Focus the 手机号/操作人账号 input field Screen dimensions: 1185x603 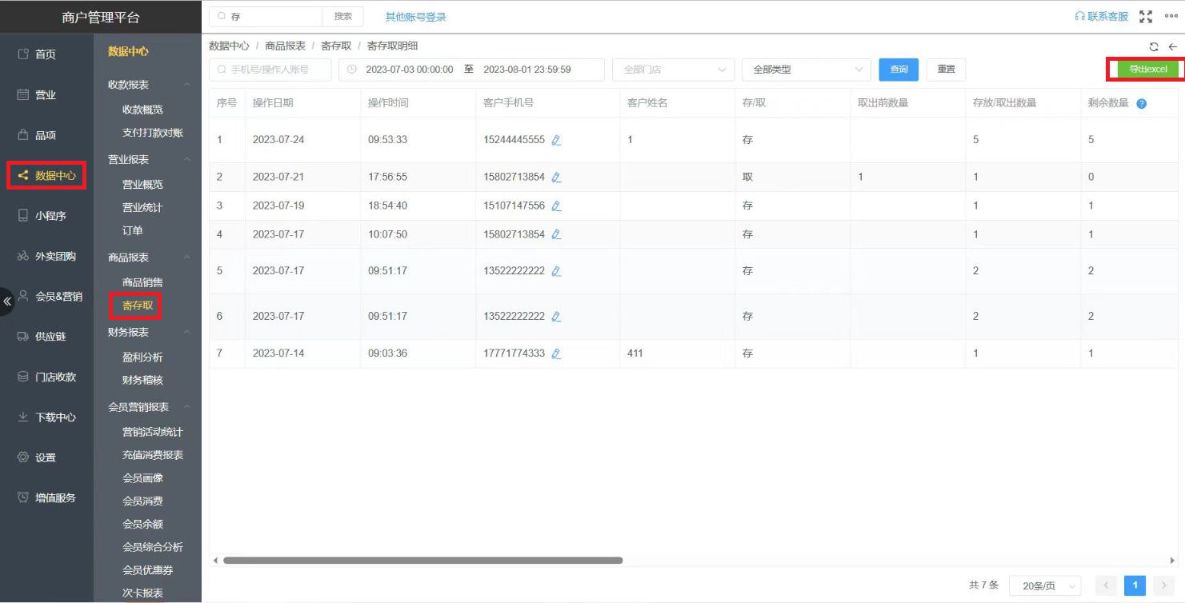tap(271, 70)
